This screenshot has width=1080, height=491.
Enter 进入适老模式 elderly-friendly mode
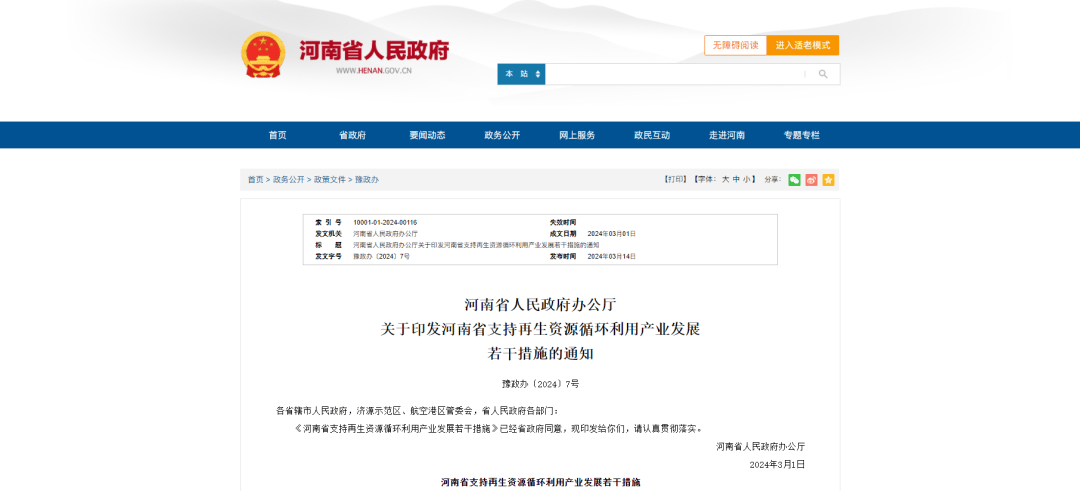[x=803, y=45]
